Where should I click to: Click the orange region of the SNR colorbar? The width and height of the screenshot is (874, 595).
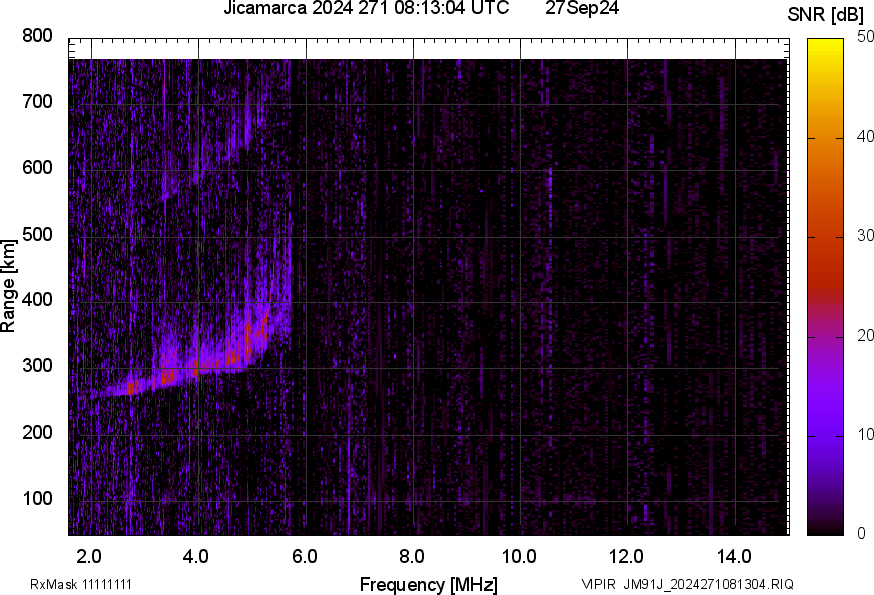(826, 160)
